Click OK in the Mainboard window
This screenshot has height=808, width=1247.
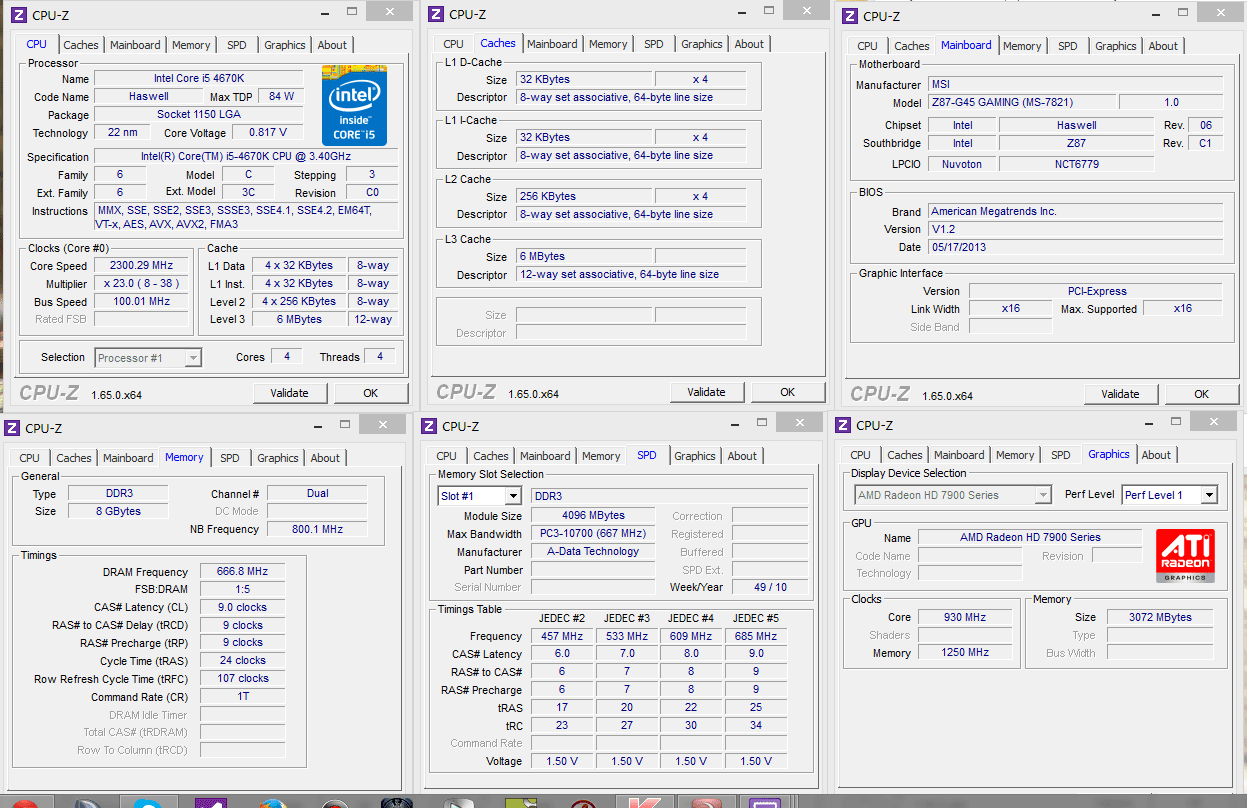coord(1202,394)
